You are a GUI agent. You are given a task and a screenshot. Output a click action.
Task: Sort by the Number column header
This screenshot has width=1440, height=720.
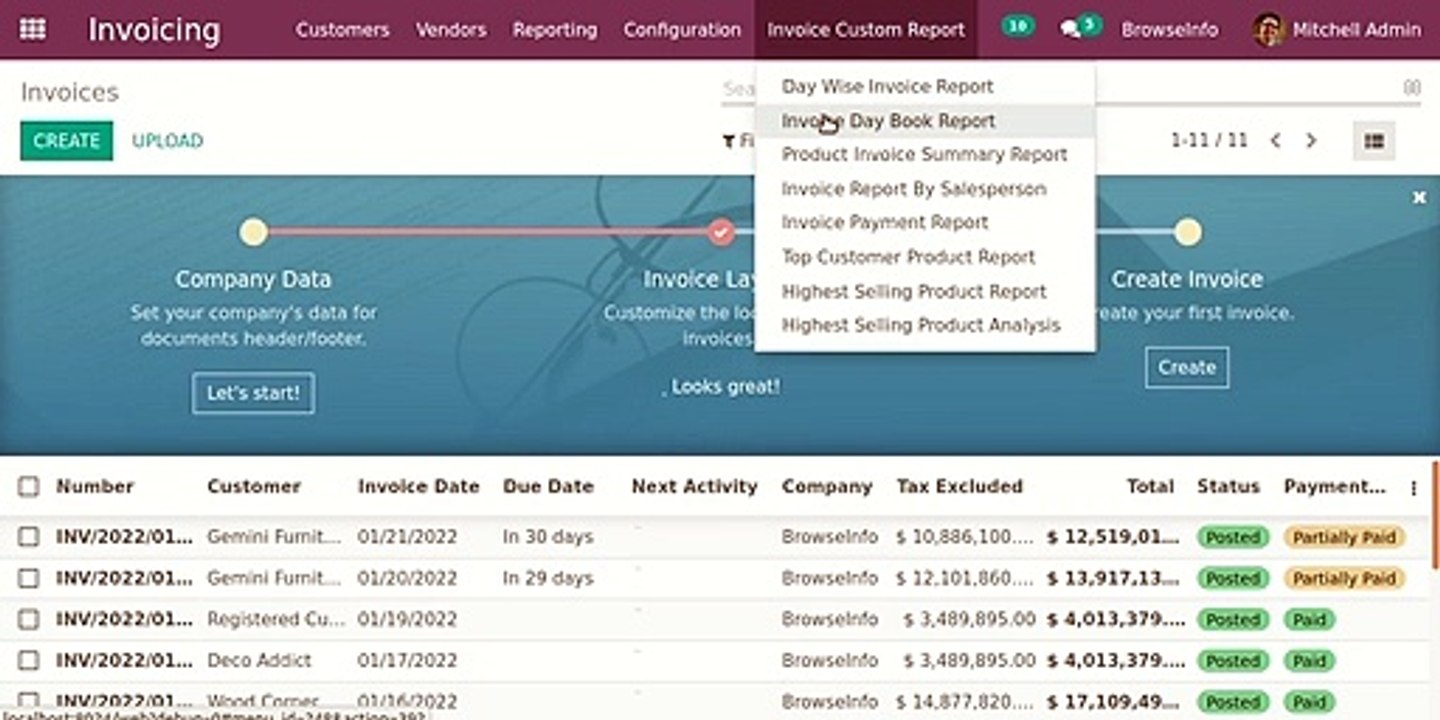pos(95,487)
